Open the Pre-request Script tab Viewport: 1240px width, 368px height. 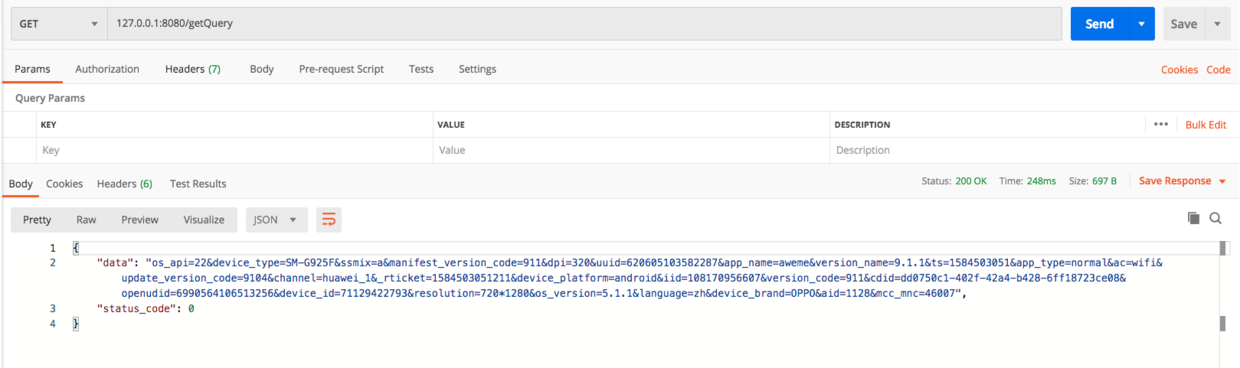(x=341, y=69)
